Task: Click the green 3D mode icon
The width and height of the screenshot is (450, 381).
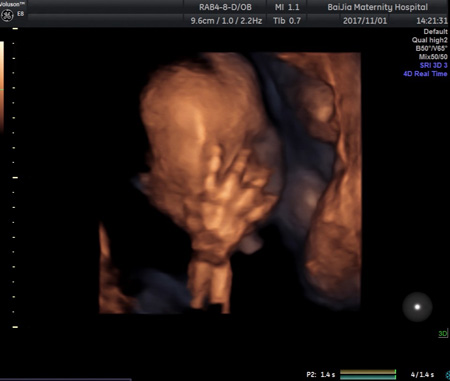Action: [x=443, y=334]
